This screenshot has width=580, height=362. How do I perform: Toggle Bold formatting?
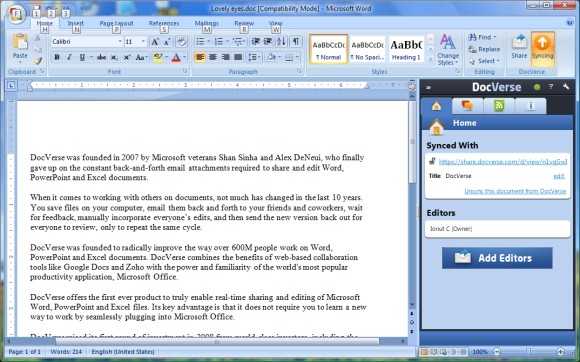click(57, 57)
